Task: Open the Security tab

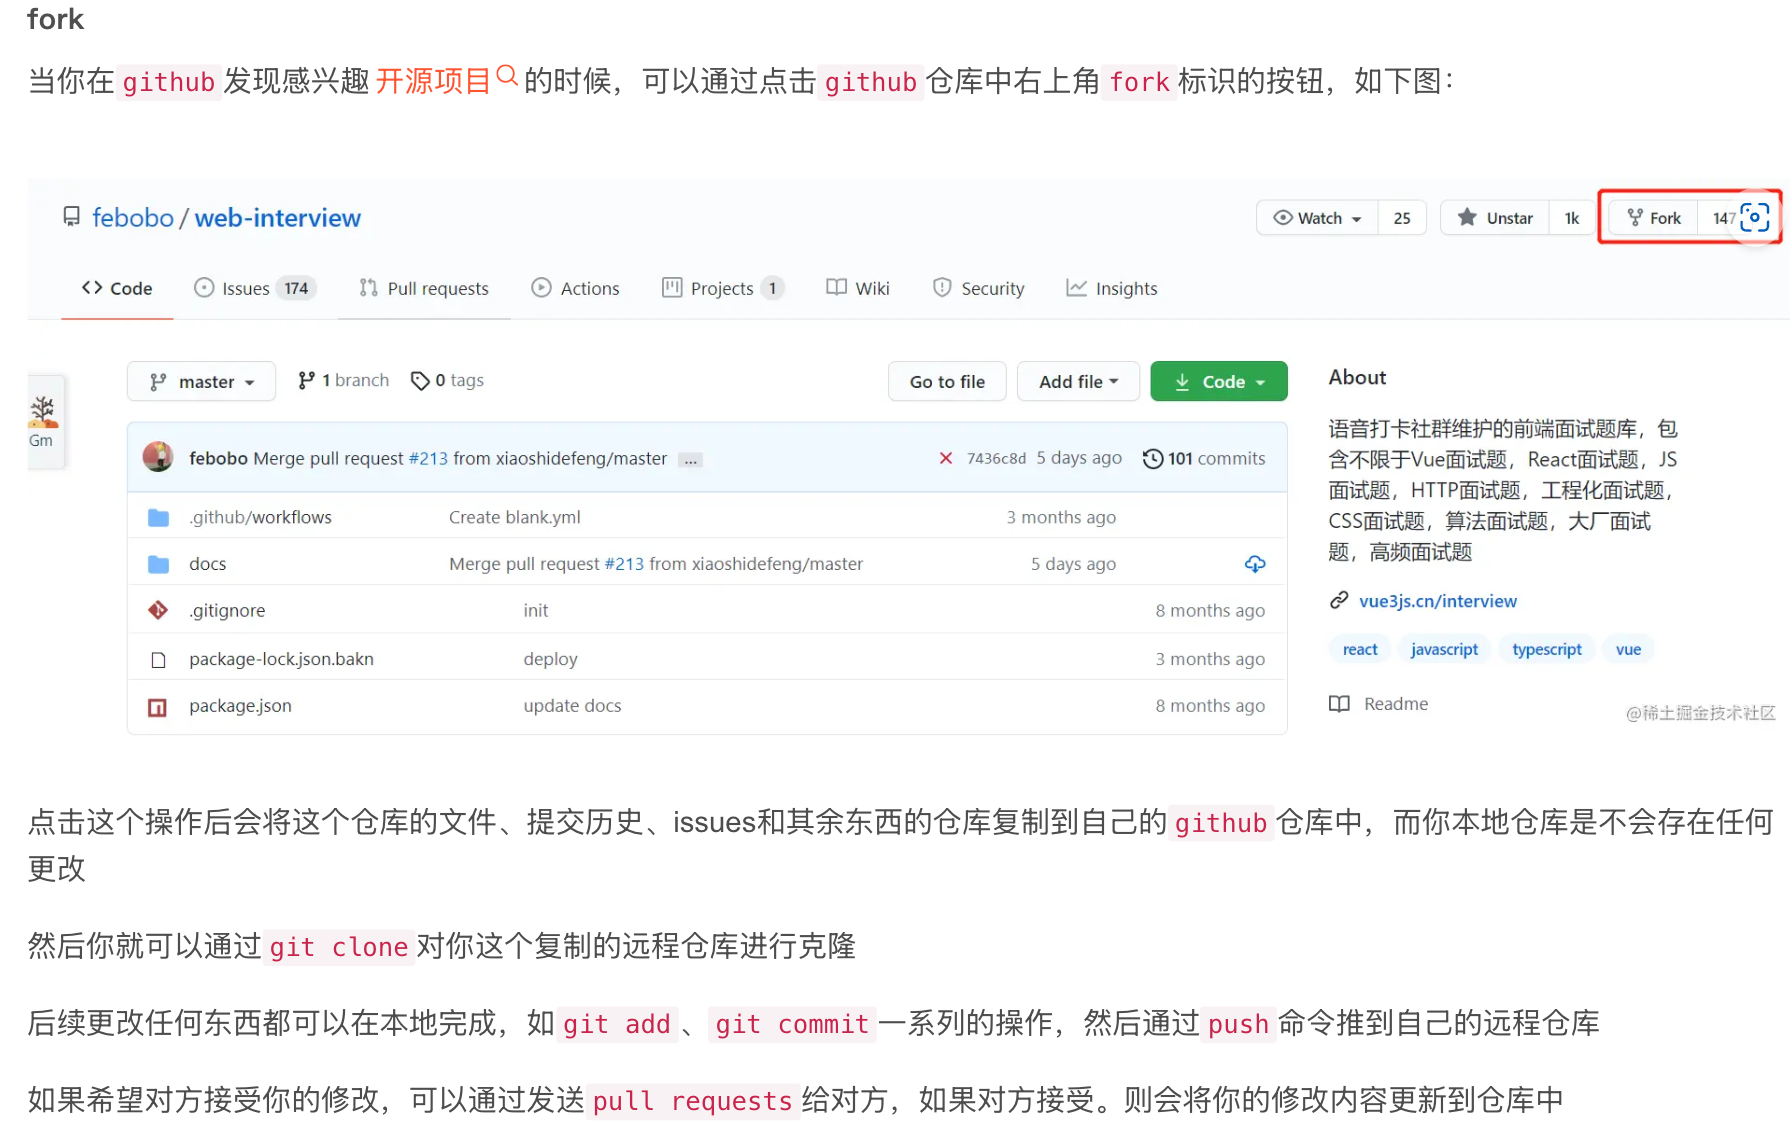Action: coord(978,288)
